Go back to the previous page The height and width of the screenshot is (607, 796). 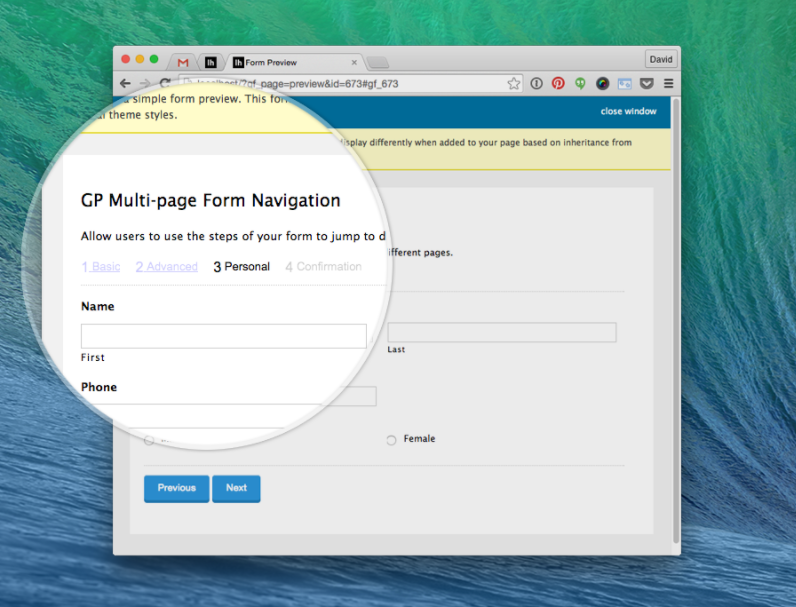125,83
